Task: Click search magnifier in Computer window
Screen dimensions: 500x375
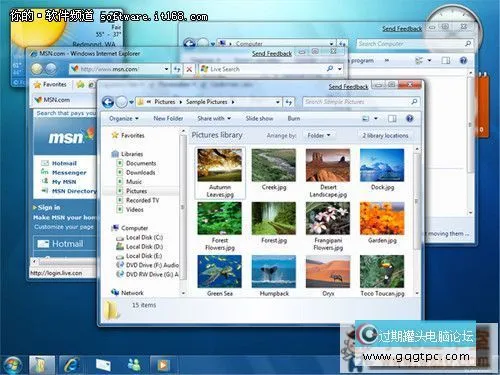Action: point(468,43)
